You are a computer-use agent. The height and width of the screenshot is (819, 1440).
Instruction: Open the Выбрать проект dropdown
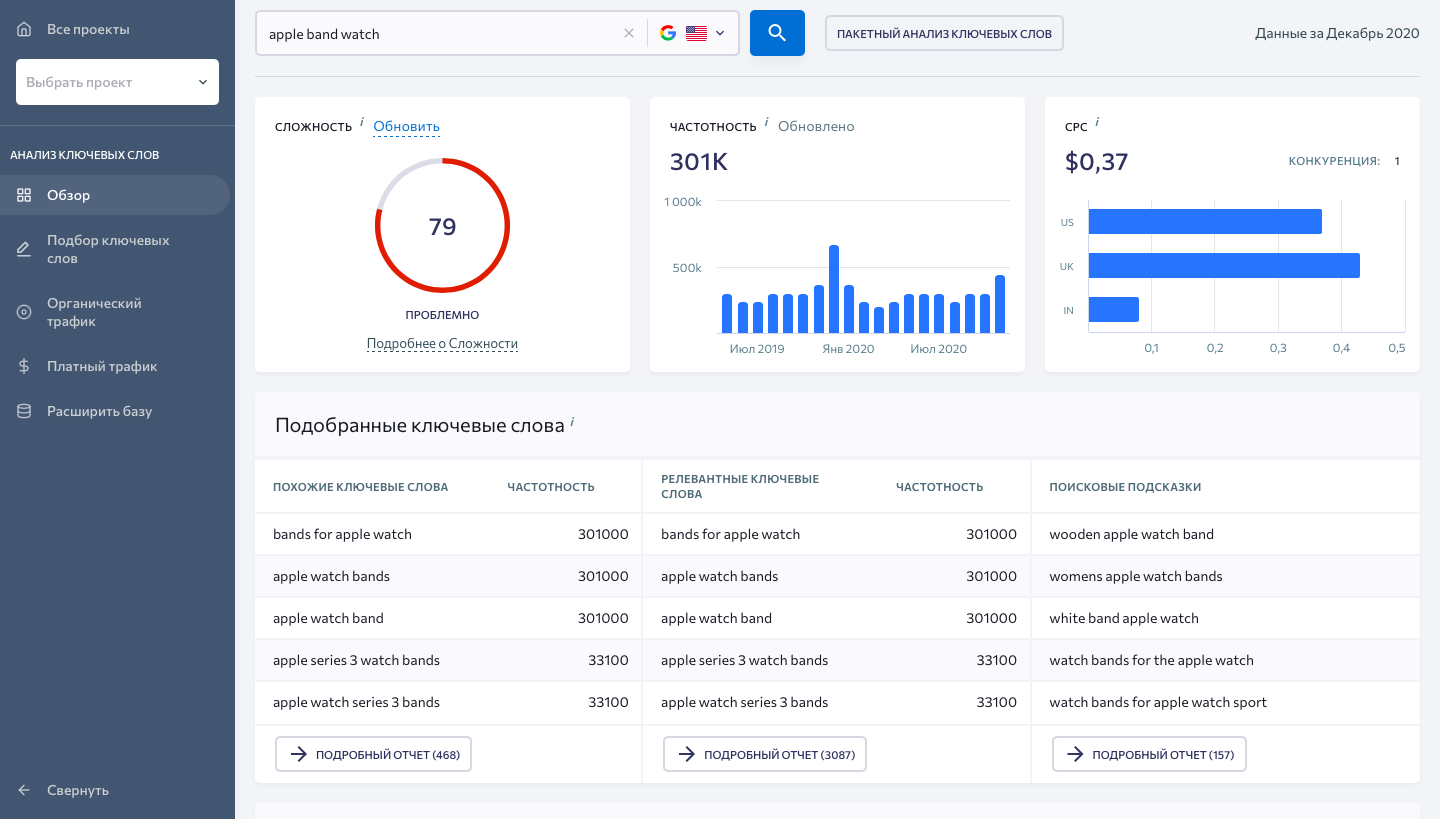click(x=117, y=82)
